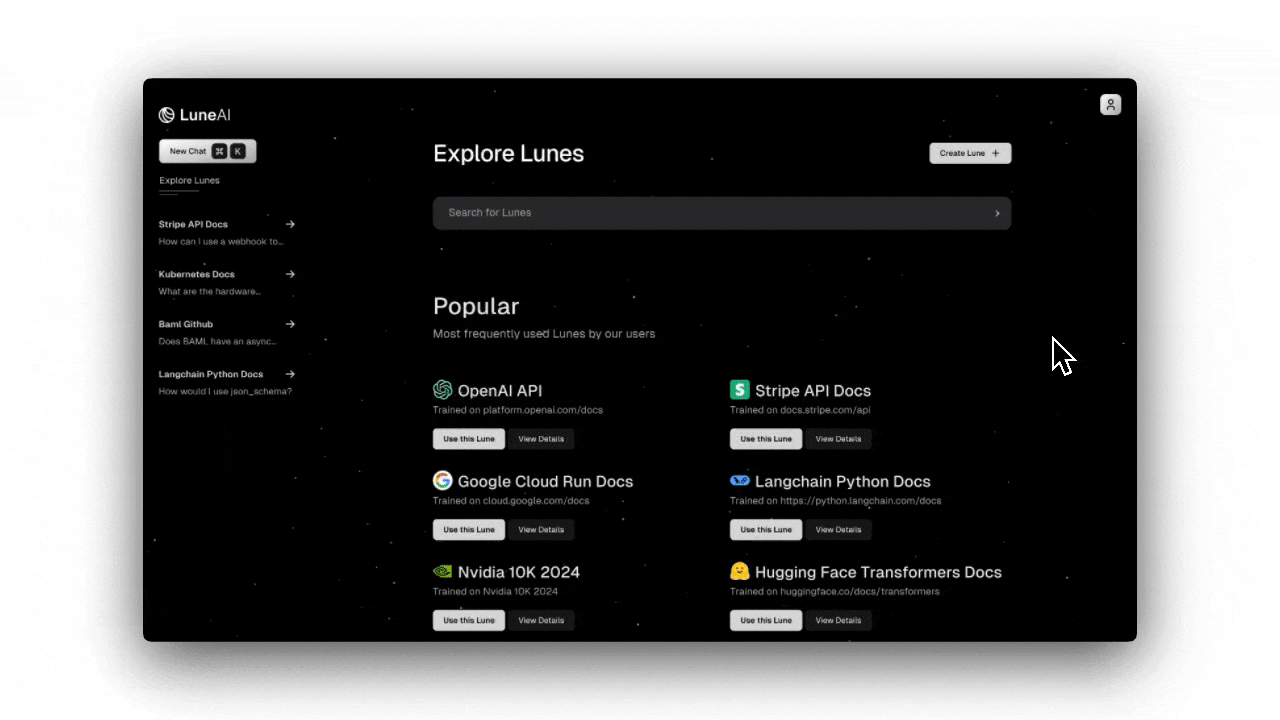Click the Explore Lunes page heading
The width and height of the screenshot is (1280, 720).
pos(508,154)
